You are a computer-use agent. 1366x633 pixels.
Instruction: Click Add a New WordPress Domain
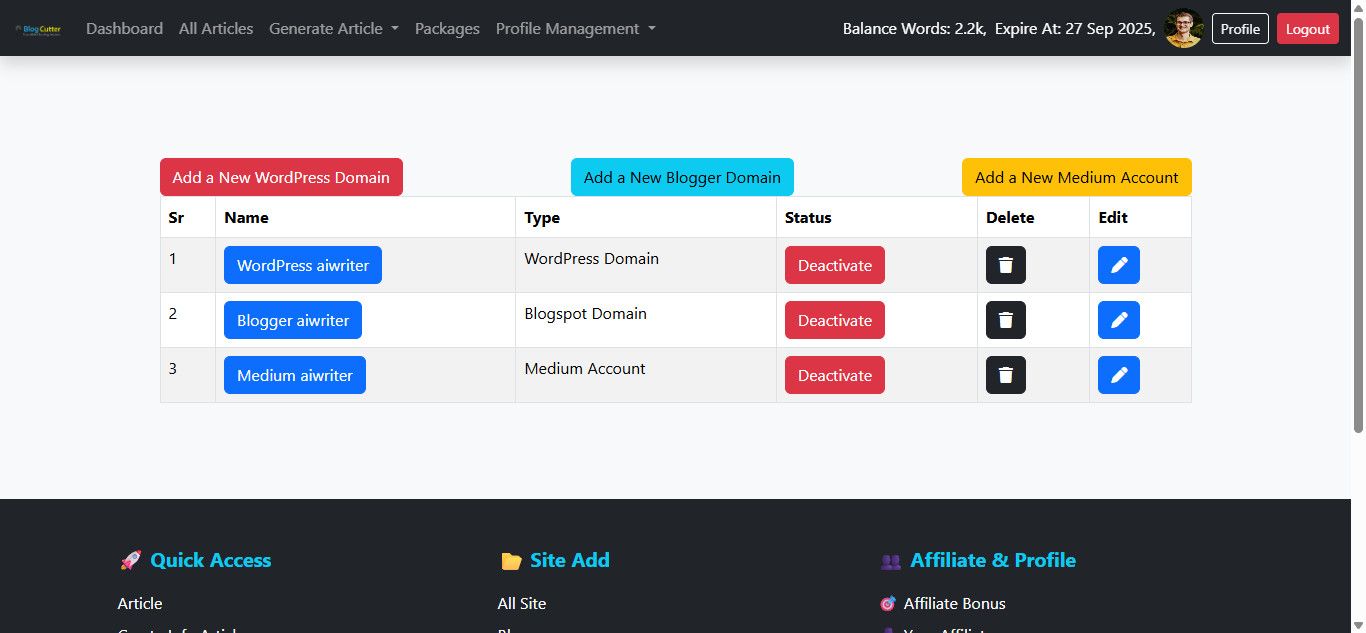click(281, 177)
